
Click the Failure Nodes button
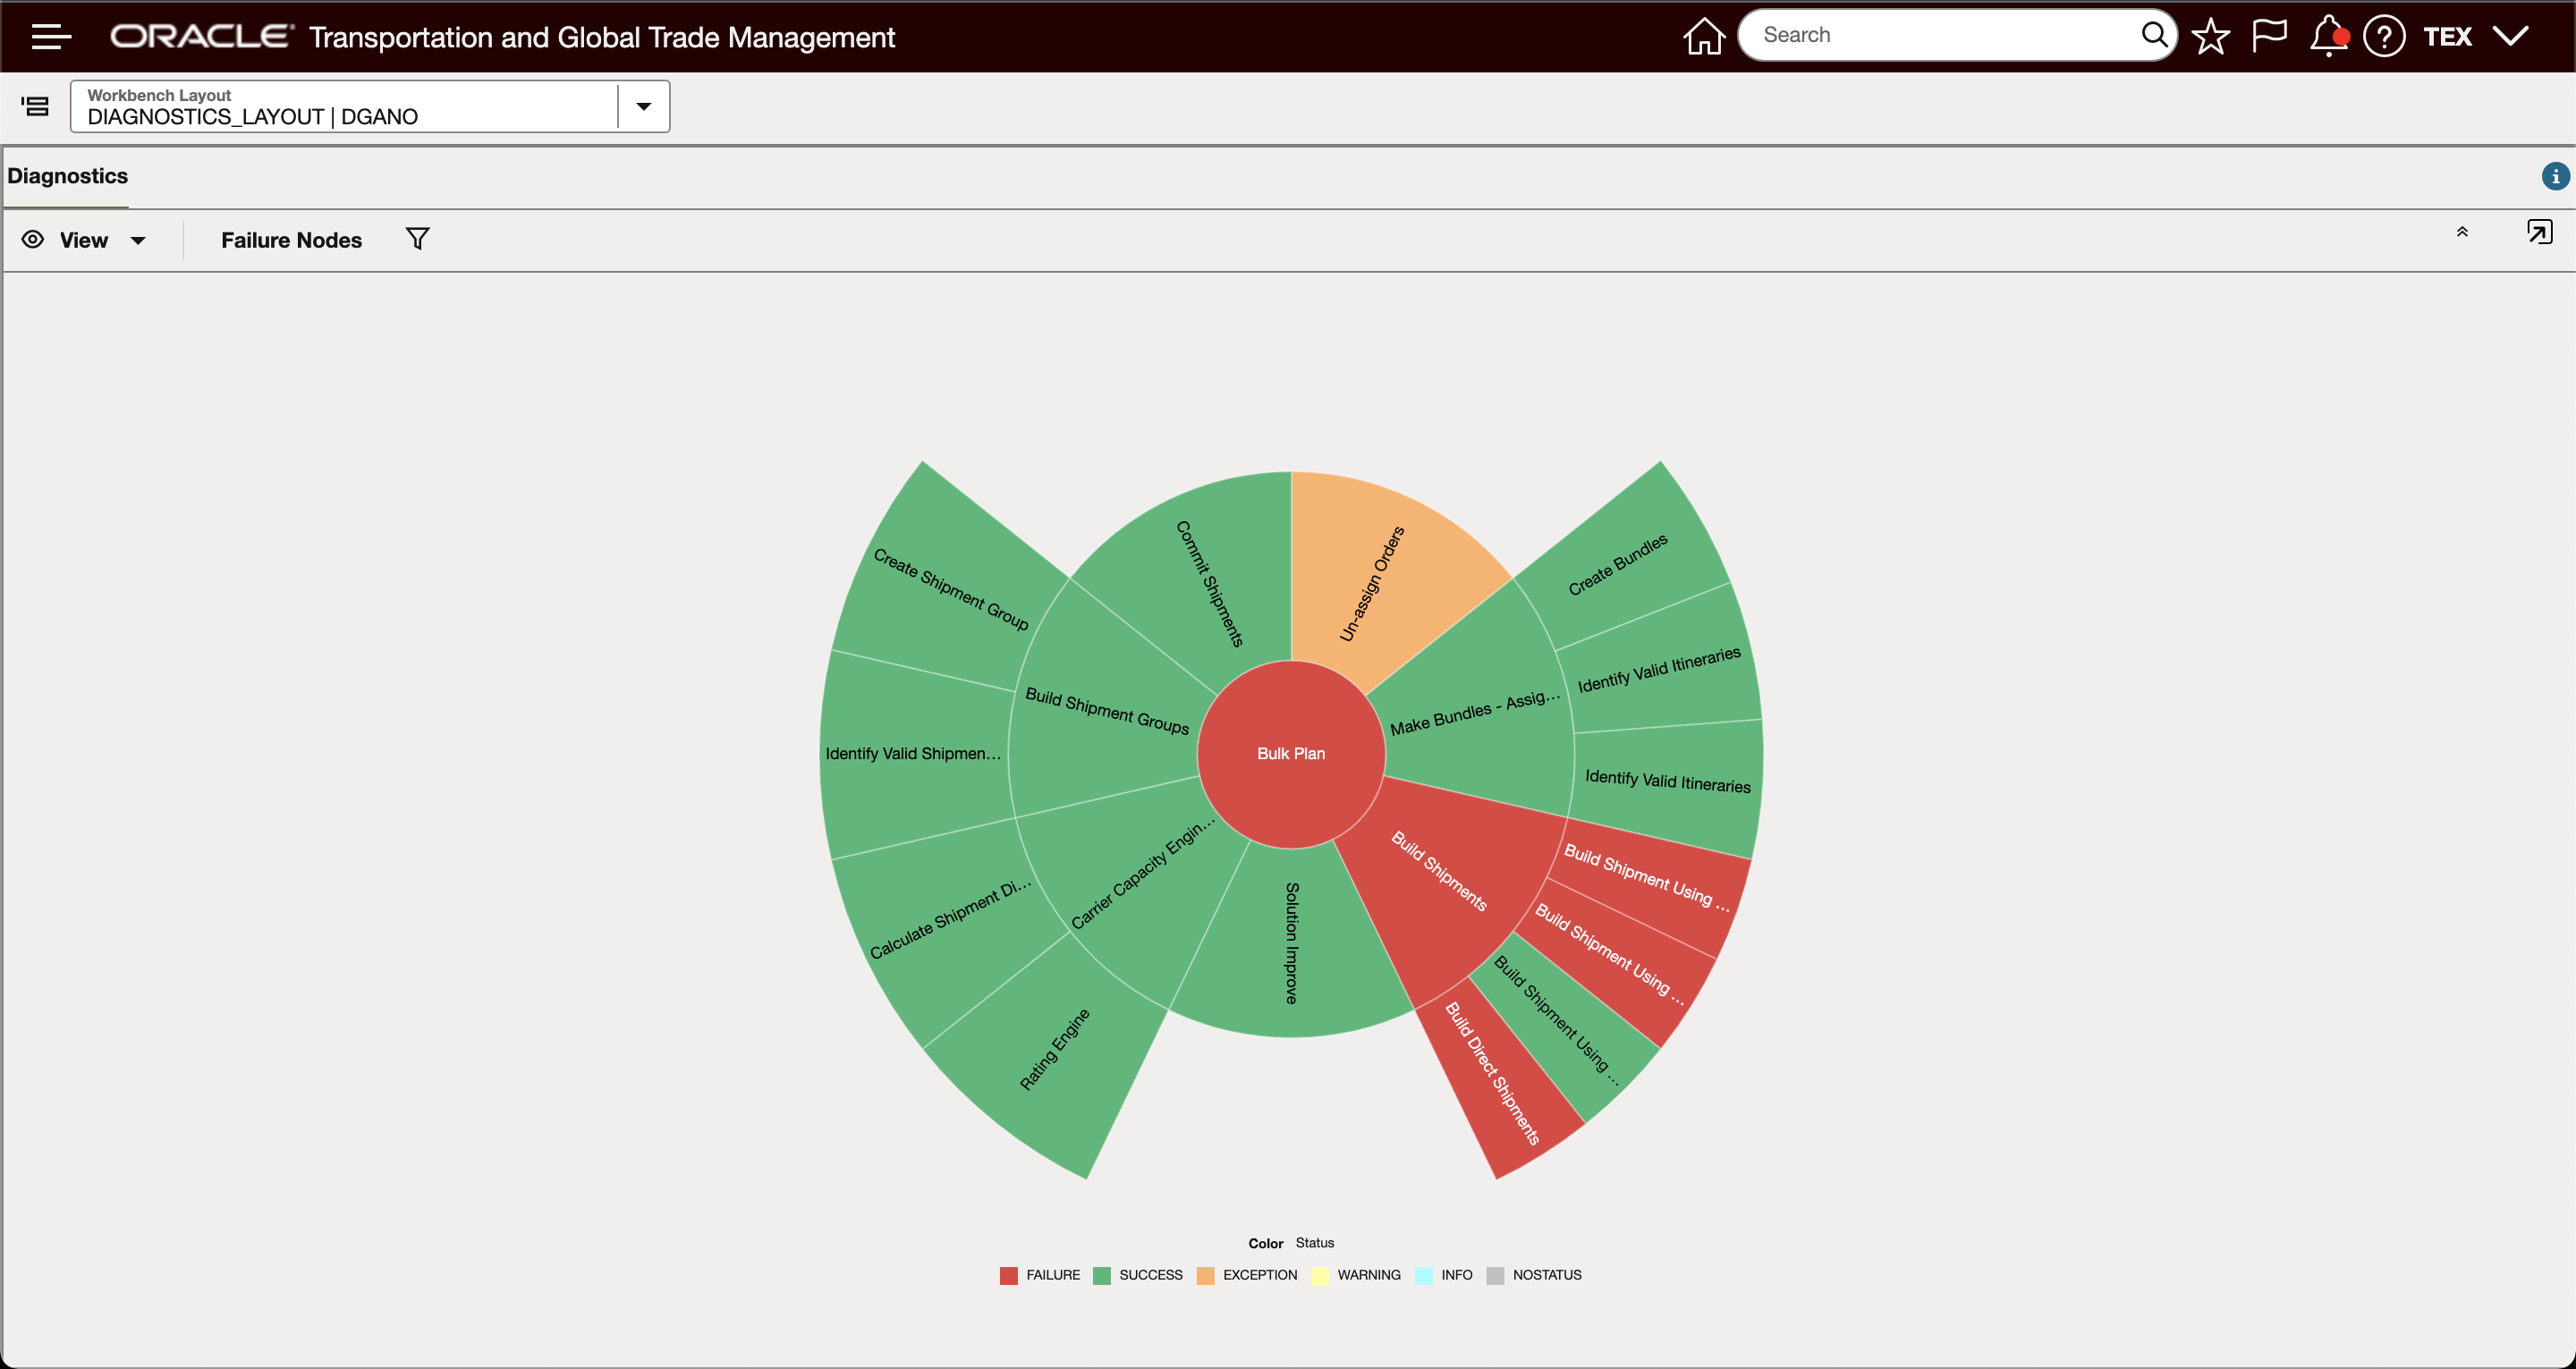point(291,240)
